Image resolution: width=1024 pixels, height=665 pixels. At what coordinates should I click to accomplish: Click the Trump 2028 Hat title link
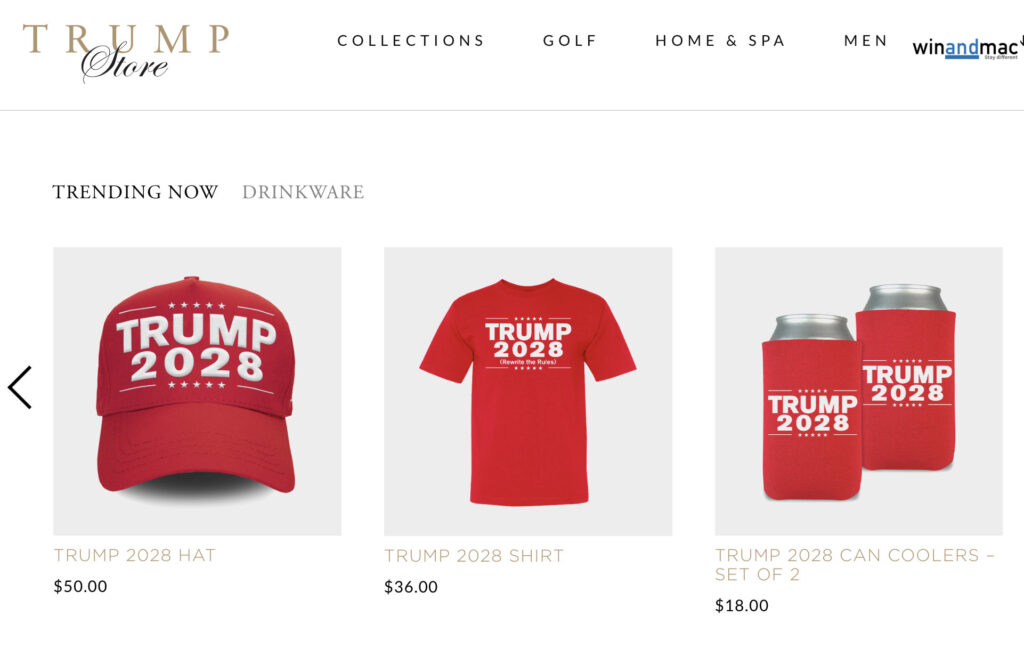tap(135, 555)
